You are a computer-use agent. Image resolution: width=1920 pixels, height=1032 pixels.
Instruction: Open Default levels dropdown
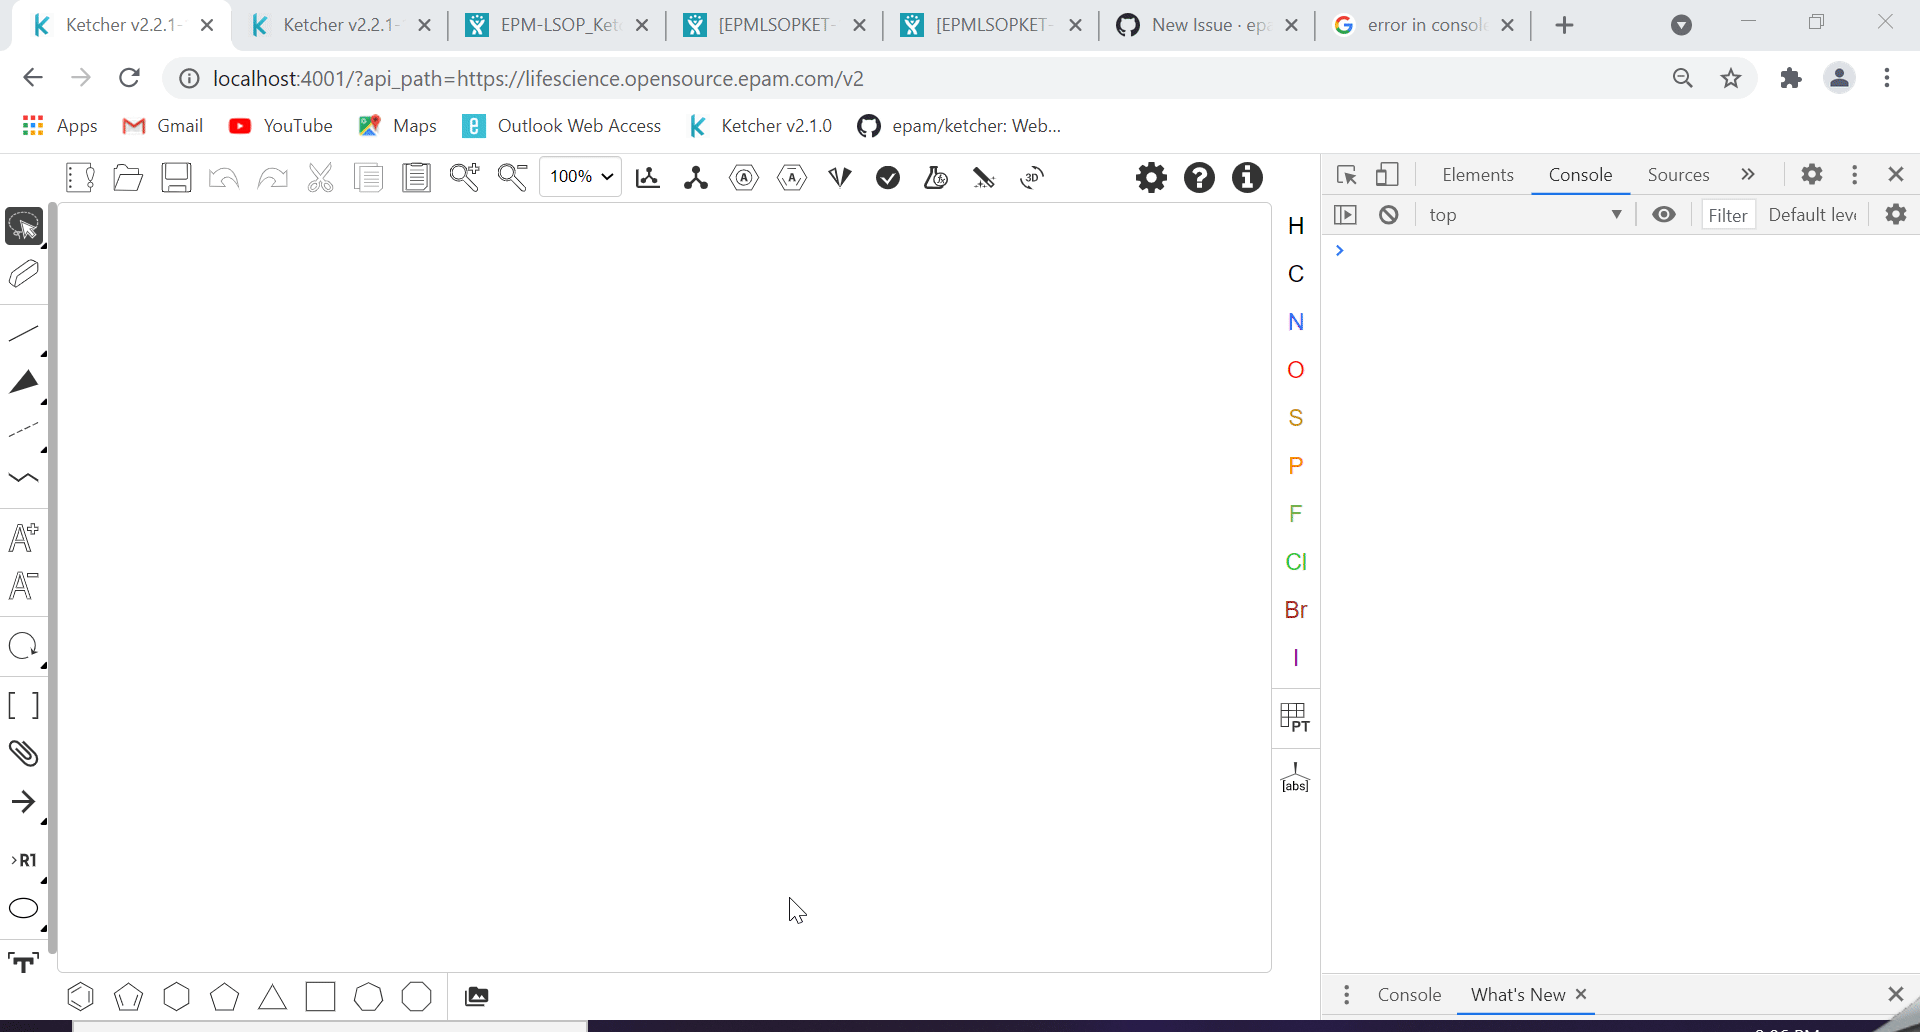click(x=1812, y=215)
